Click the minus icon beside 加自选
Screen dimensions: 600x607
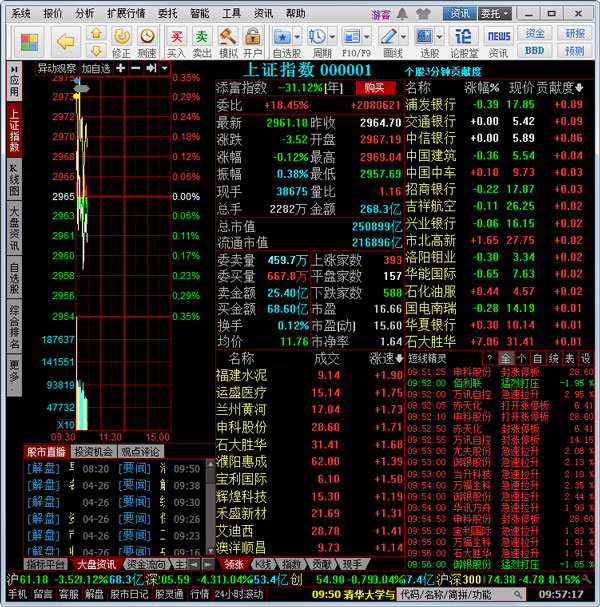coord(135,69)
